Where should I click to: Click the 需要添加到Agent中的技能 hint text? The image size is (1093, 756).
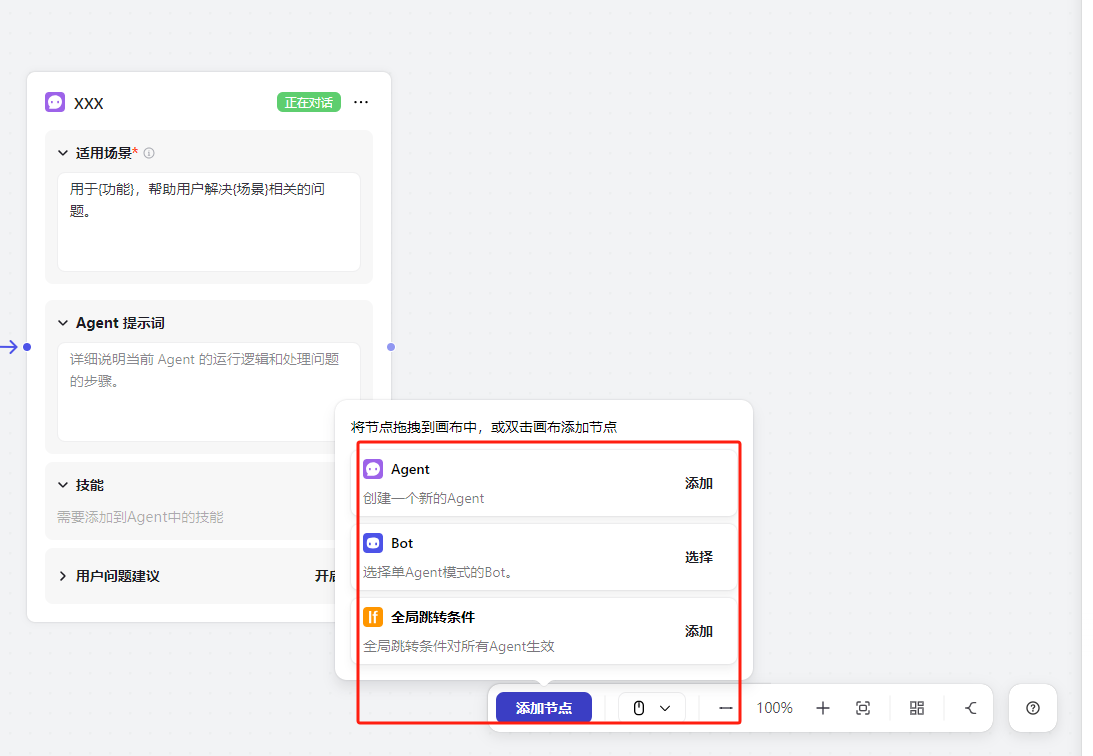(140, 517)
